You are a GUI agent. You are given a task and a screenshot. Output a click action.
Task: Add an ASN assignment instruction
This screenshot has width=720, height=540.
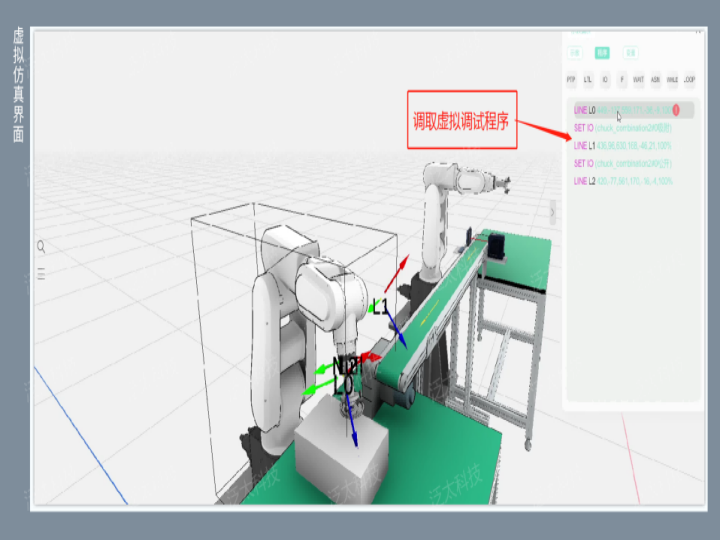tap(655, 78)
